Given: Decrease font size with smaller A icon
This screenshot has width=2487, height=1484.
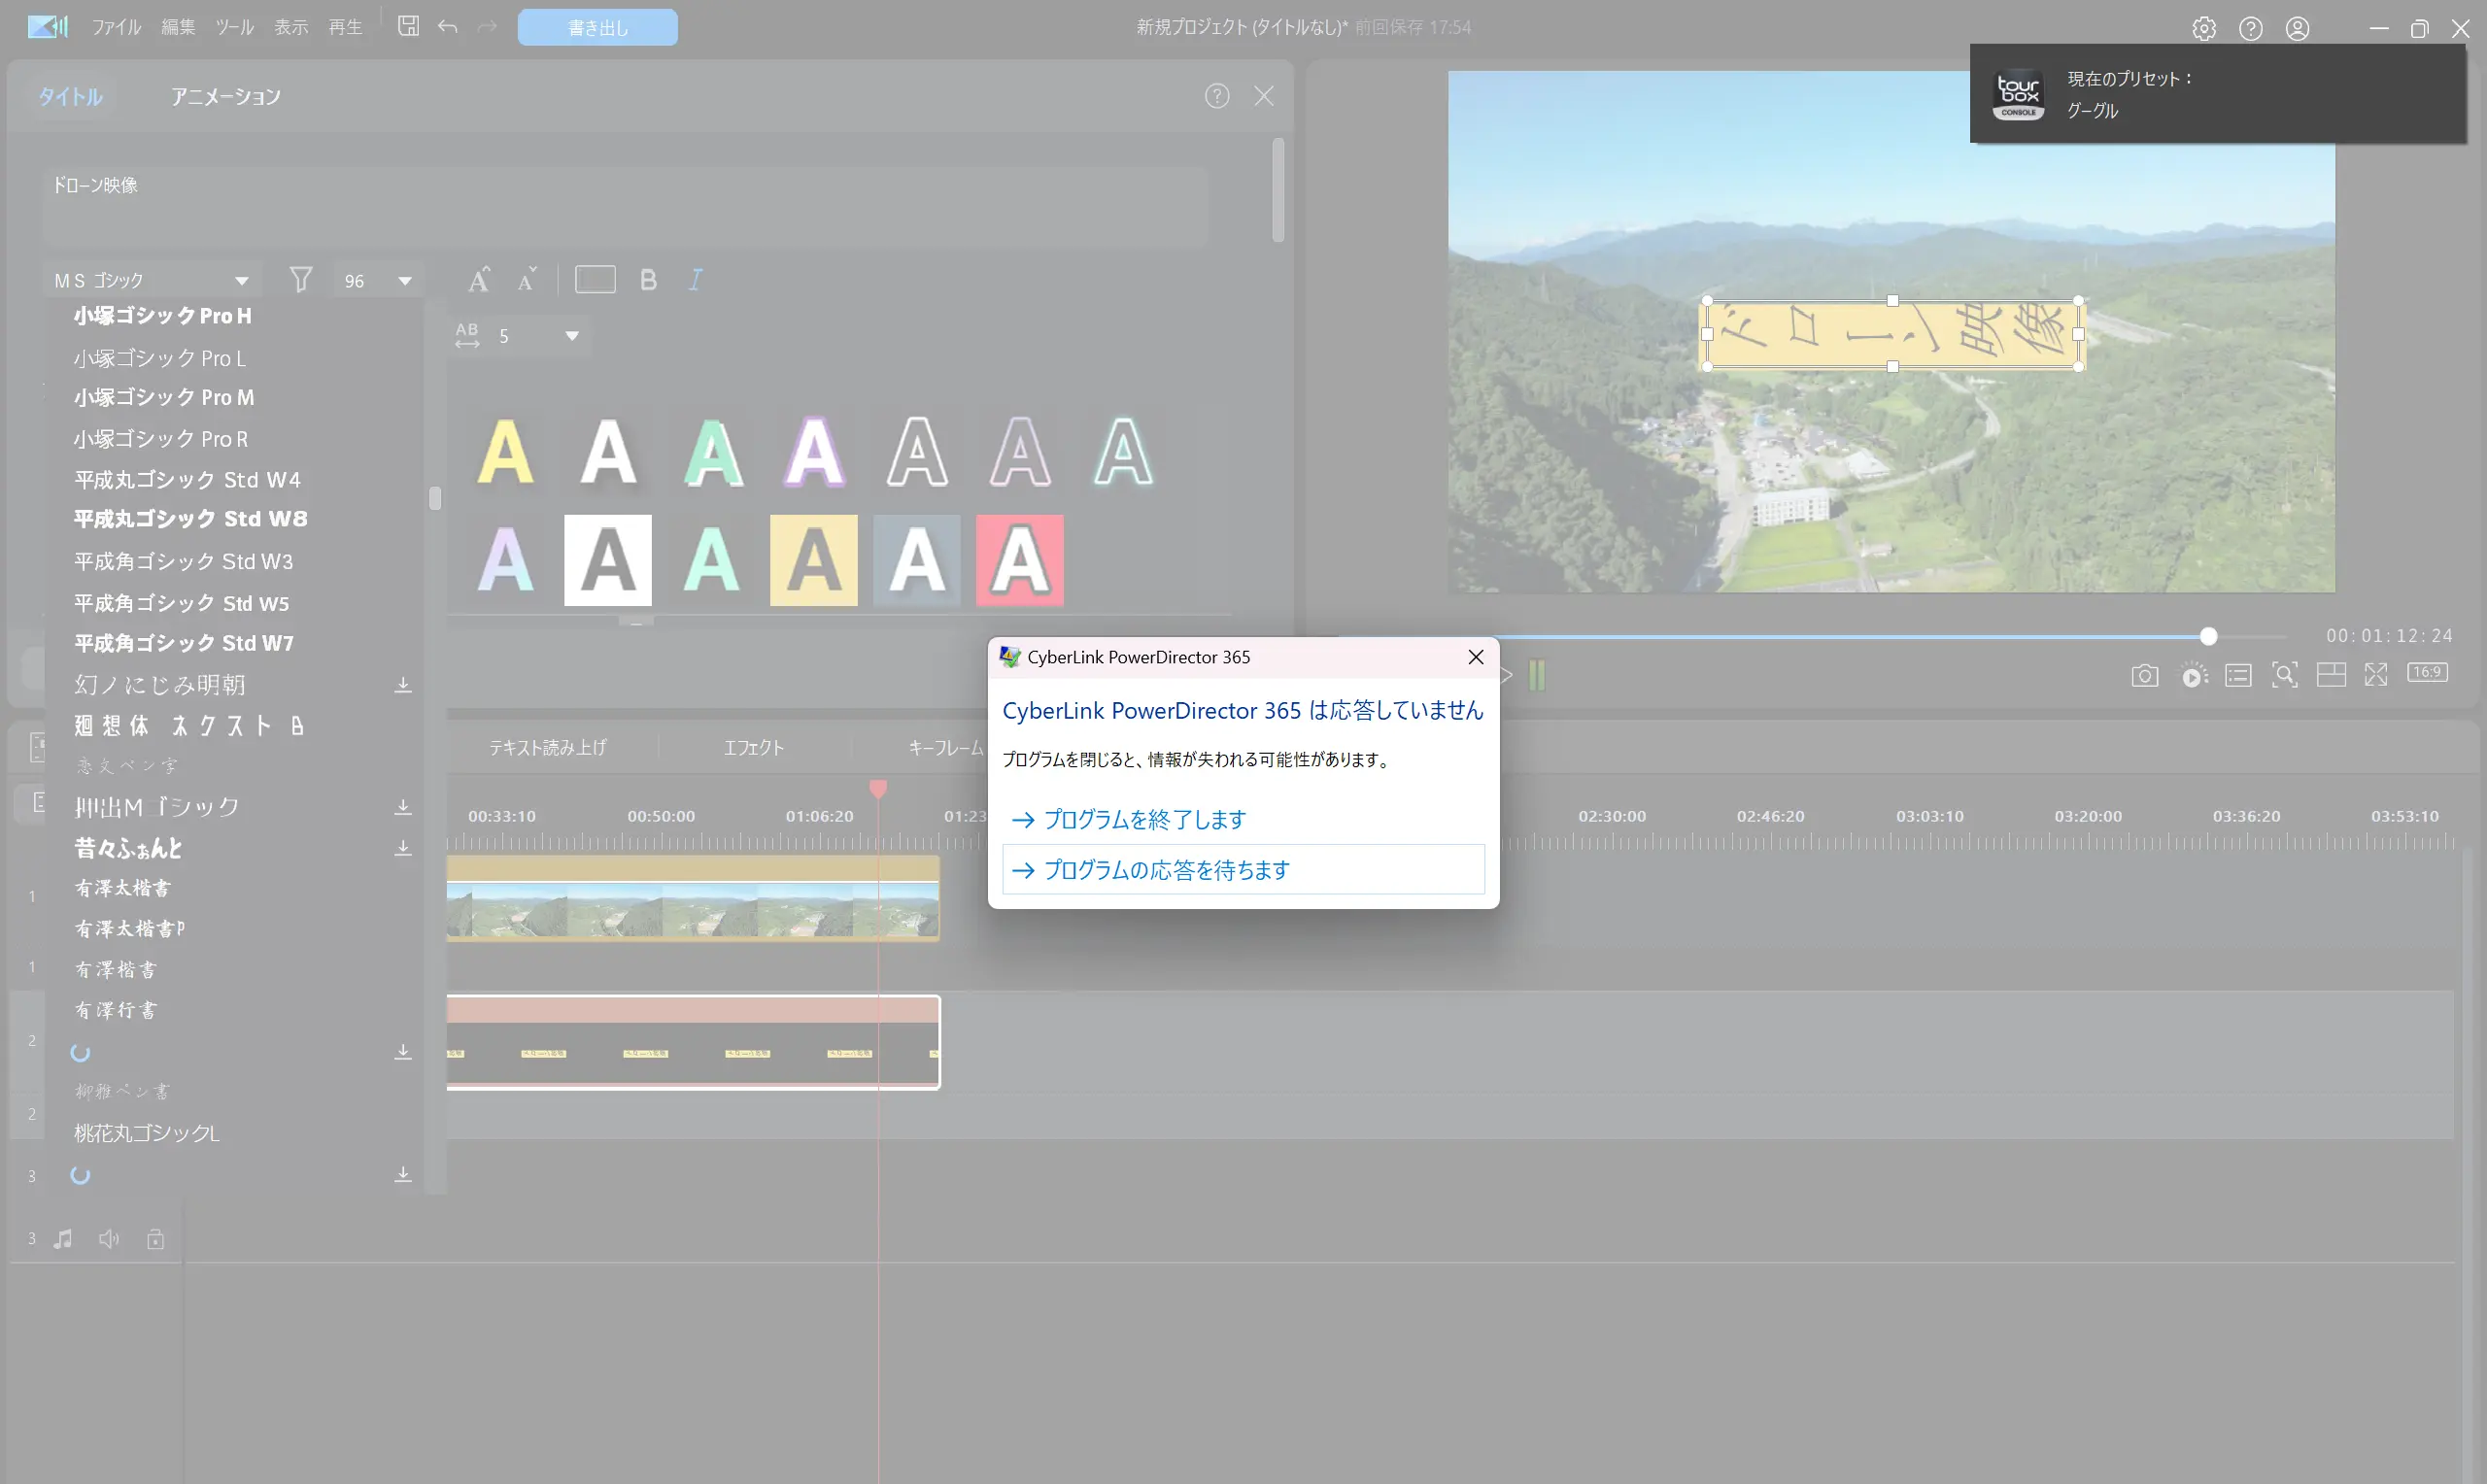Looking at the screenshot, I should point(527,279).
